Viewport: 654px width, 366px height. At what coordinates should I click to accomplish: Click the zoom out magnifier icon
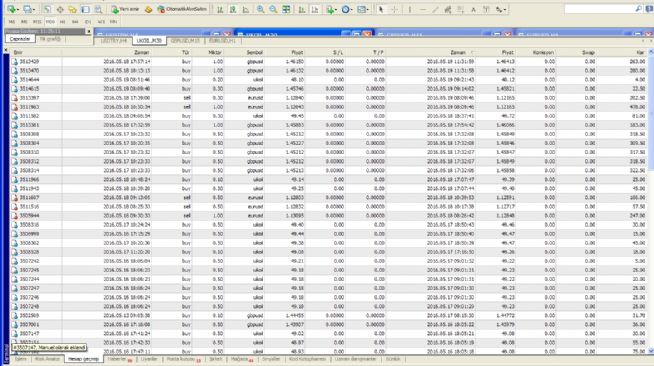273,9
